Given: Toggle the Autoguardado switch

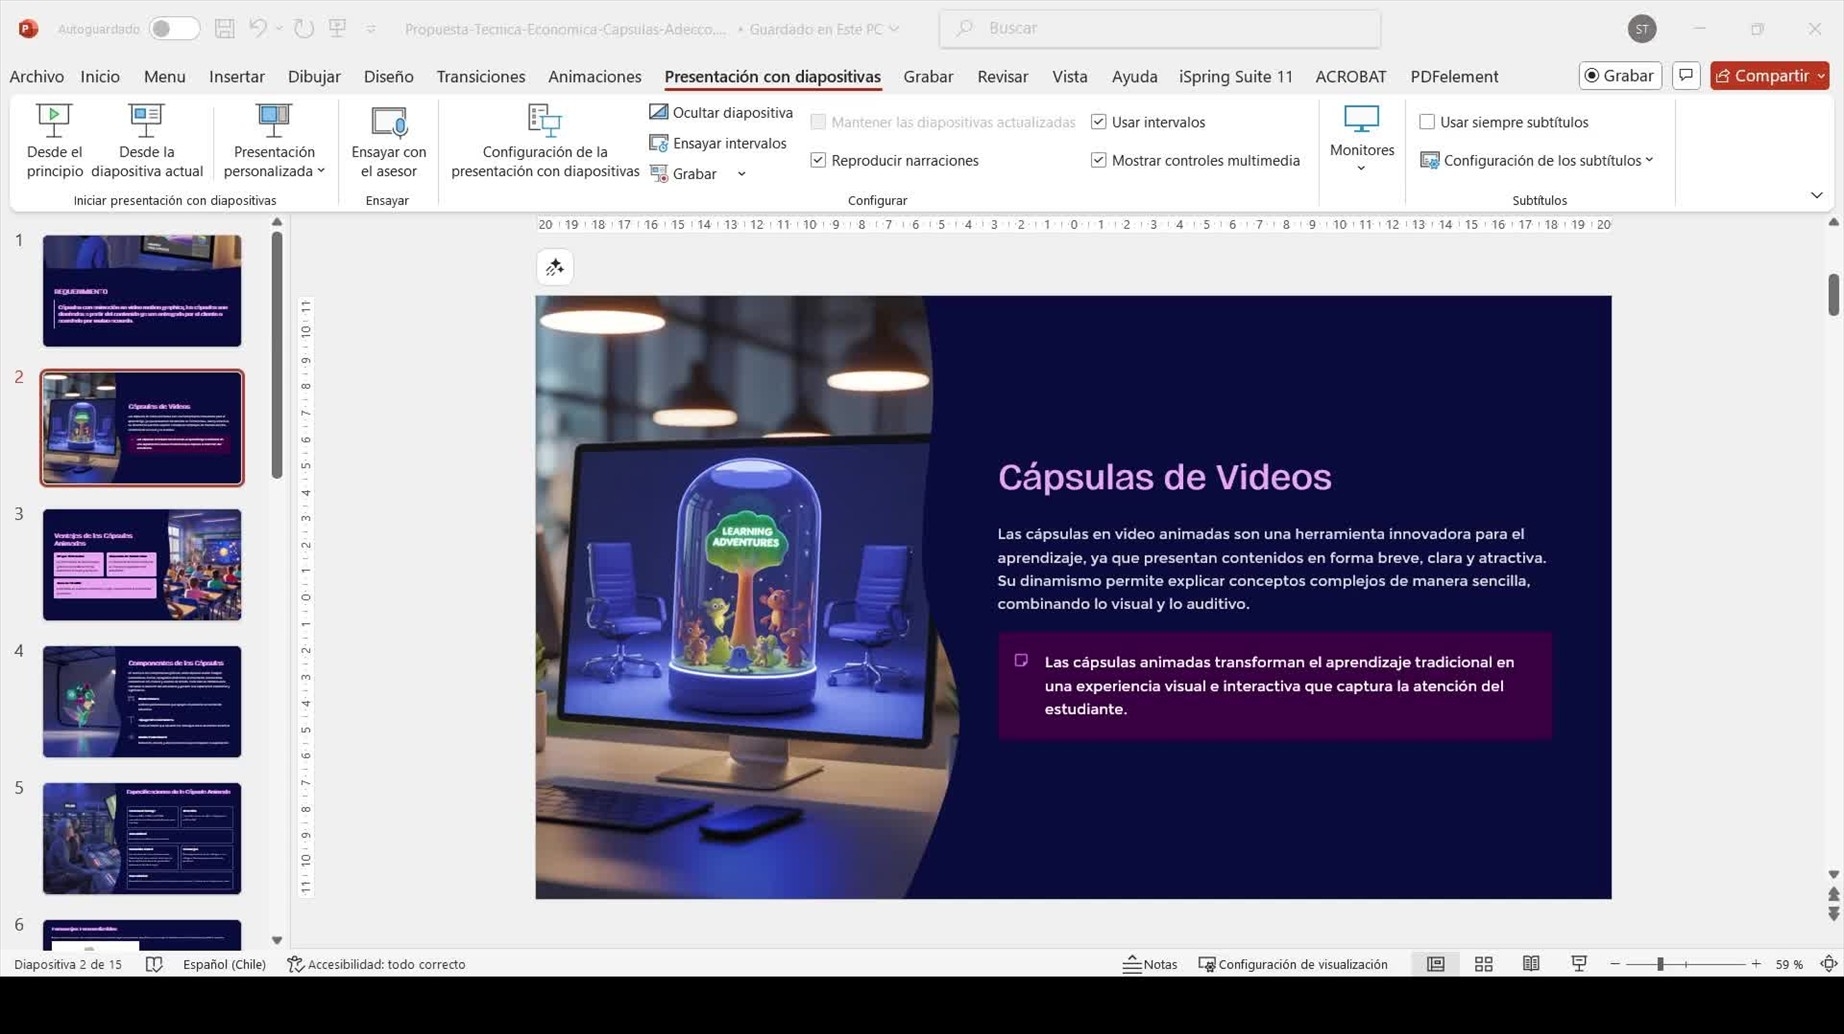Looking at the screenshot, I should (x=173, y=29).
